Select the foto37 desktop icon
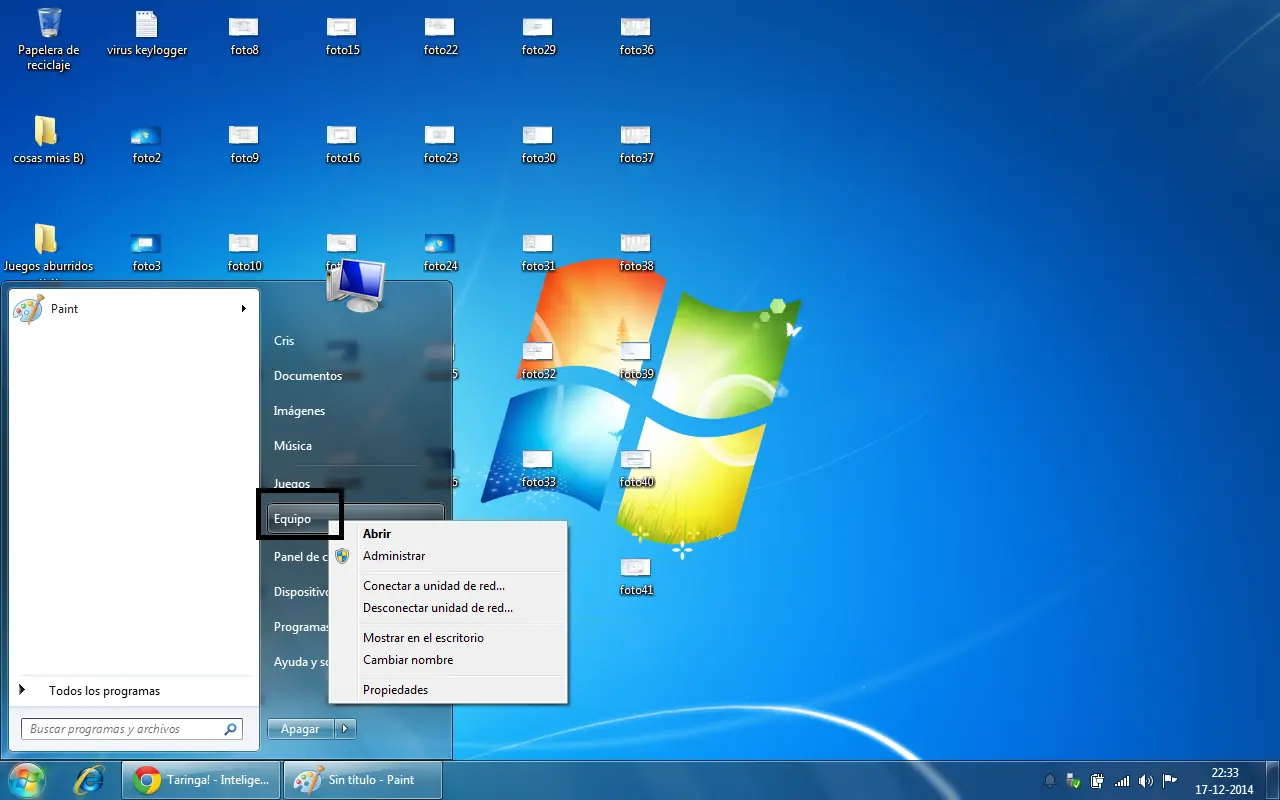1280x800 pixels. point(636,143)
